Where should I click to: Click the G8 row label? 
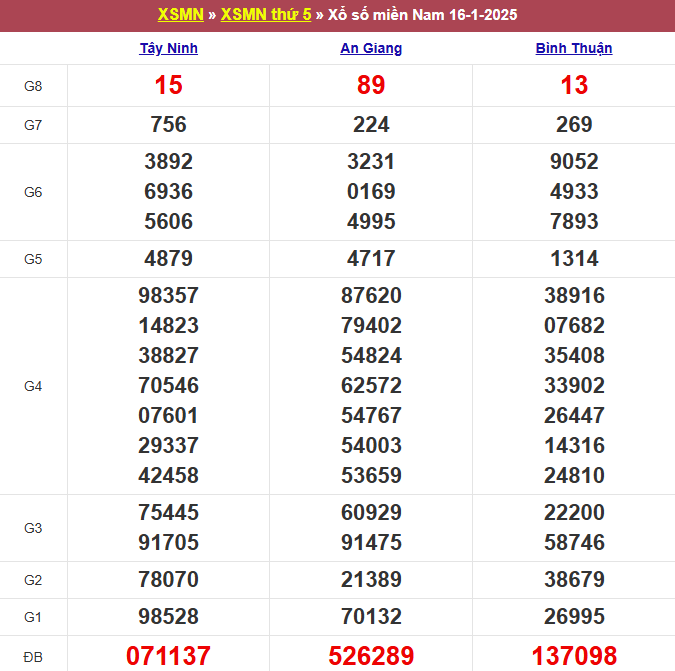33,86
